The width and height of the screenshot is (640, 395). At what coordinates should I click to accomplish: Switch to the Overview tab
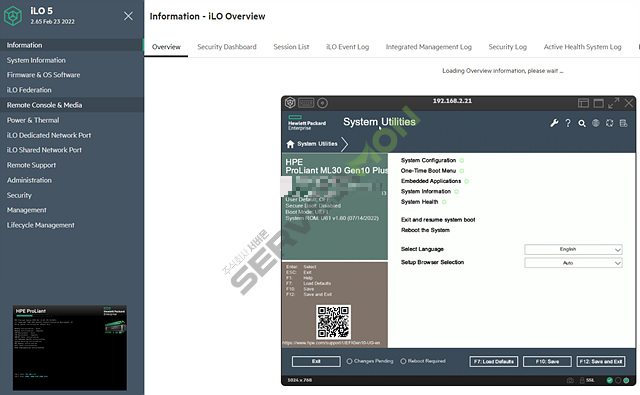(166, 47)
